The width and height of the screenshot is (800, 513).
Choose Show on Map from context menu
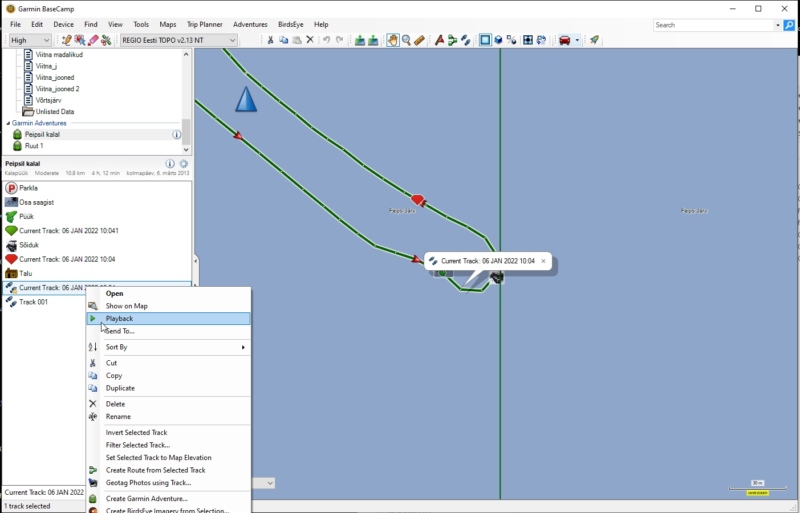[x=168, y=306]
